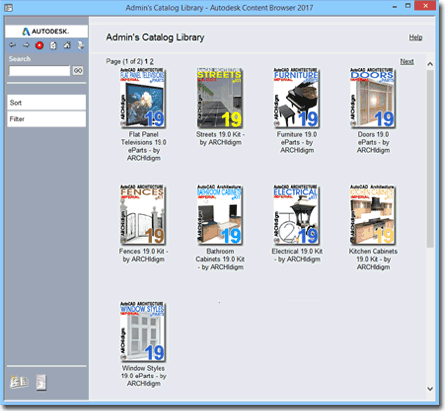
Task: Expand the Sort panel
Action: click(46, 103)
